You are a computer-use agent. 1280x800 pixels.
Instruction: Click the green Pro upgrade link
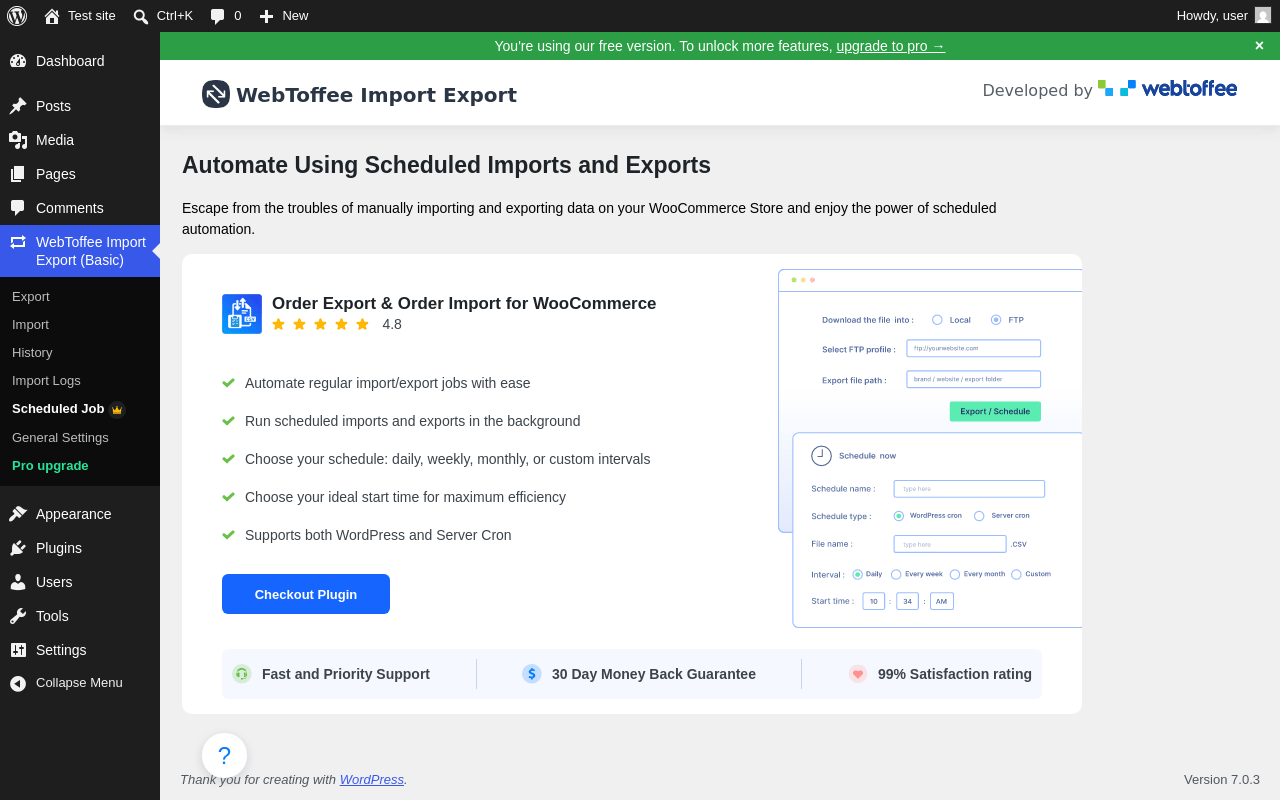pyautogui.click(x=50, y=466)
